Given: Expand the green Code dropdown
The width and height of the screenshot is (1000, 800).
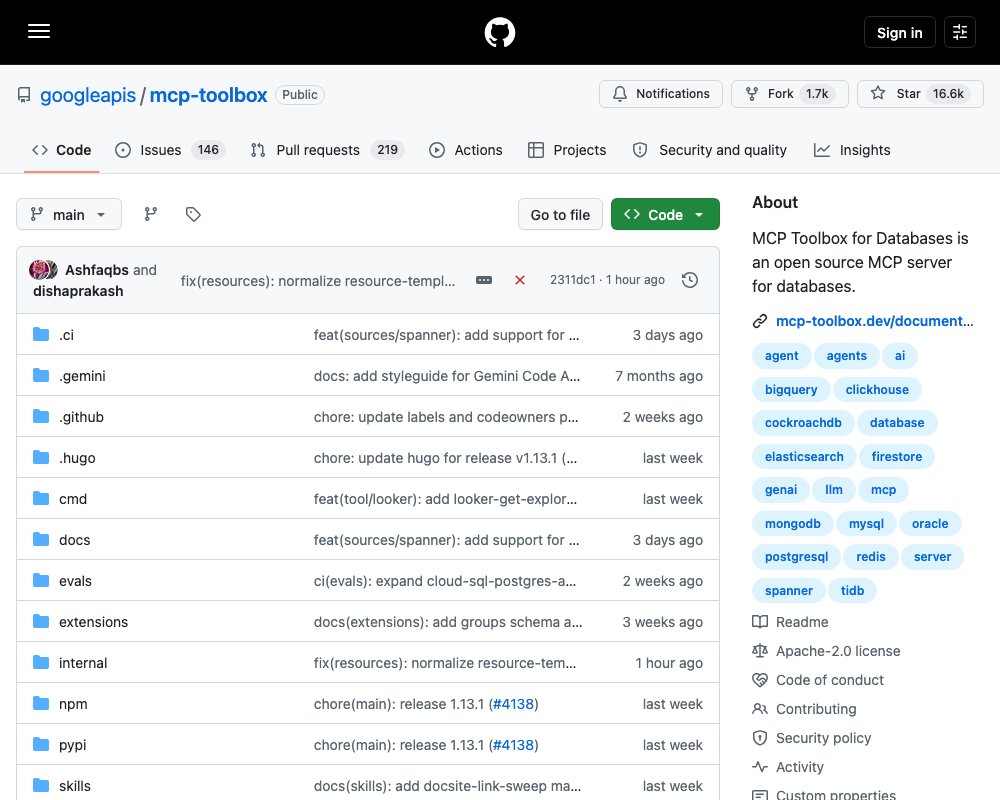Looking at the screenshot, I should coord(665,214).
